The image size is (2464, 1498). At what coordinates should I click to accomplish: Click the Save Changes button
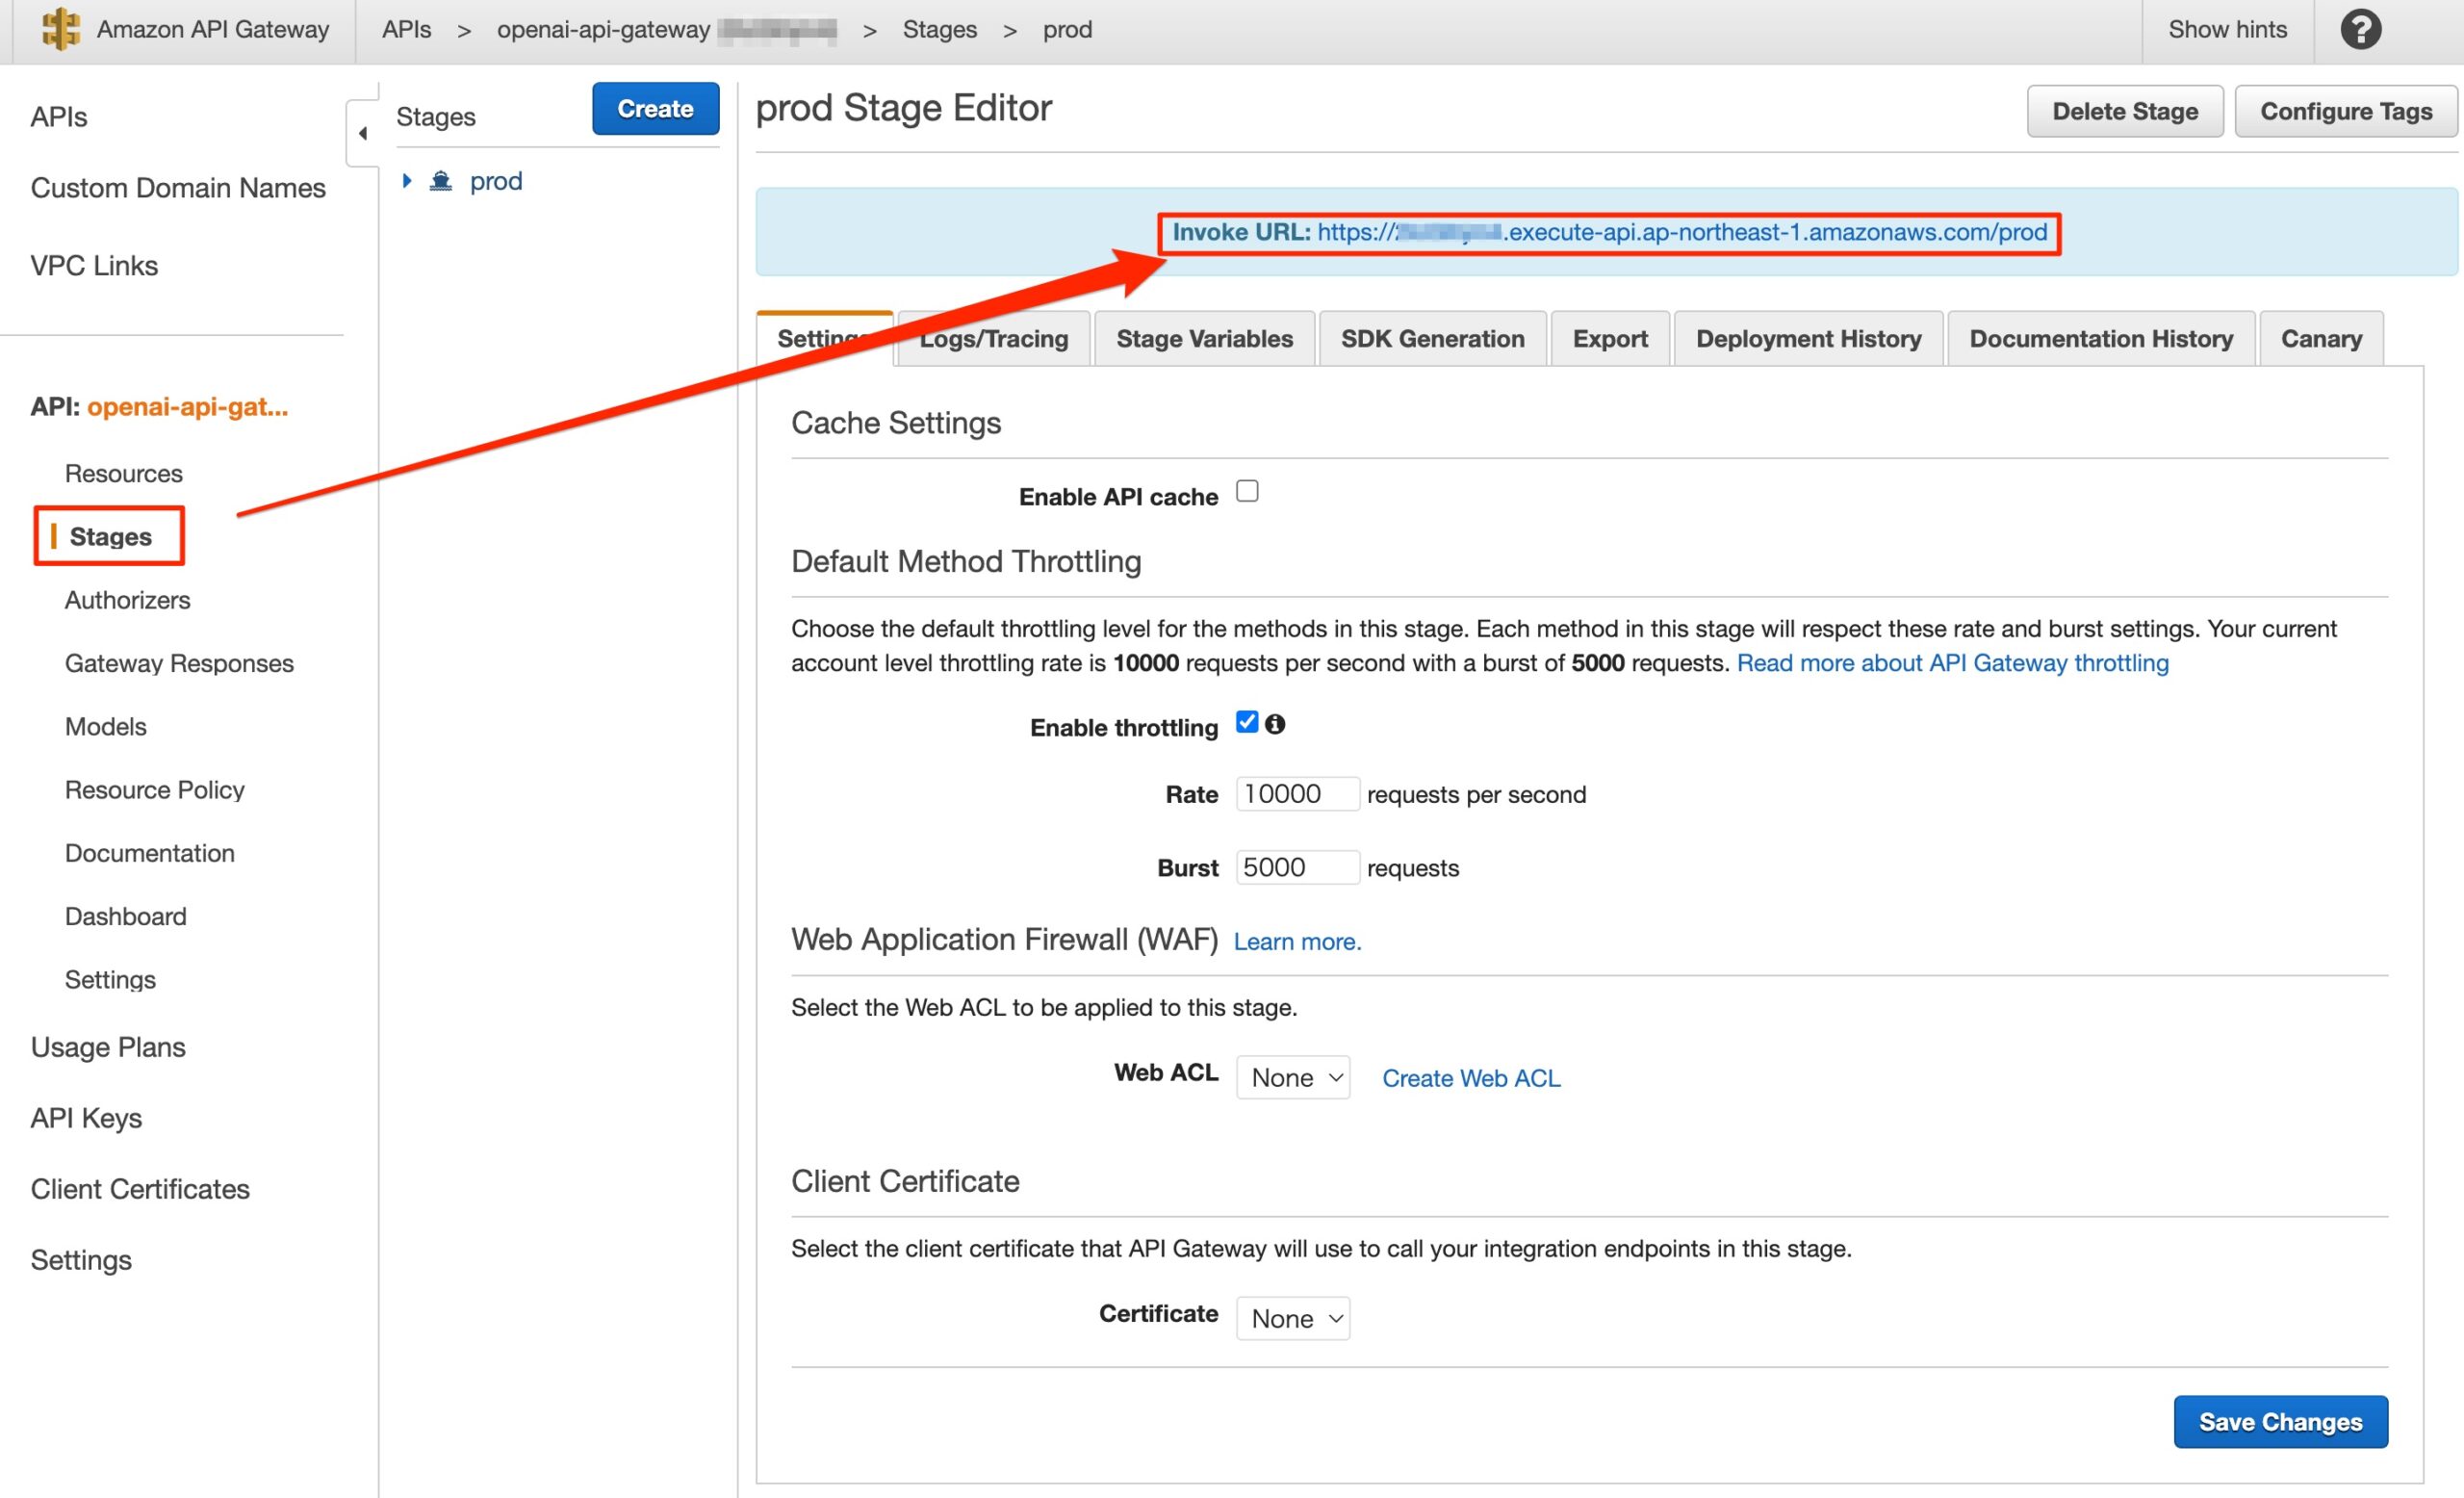coord(2280,1422)
